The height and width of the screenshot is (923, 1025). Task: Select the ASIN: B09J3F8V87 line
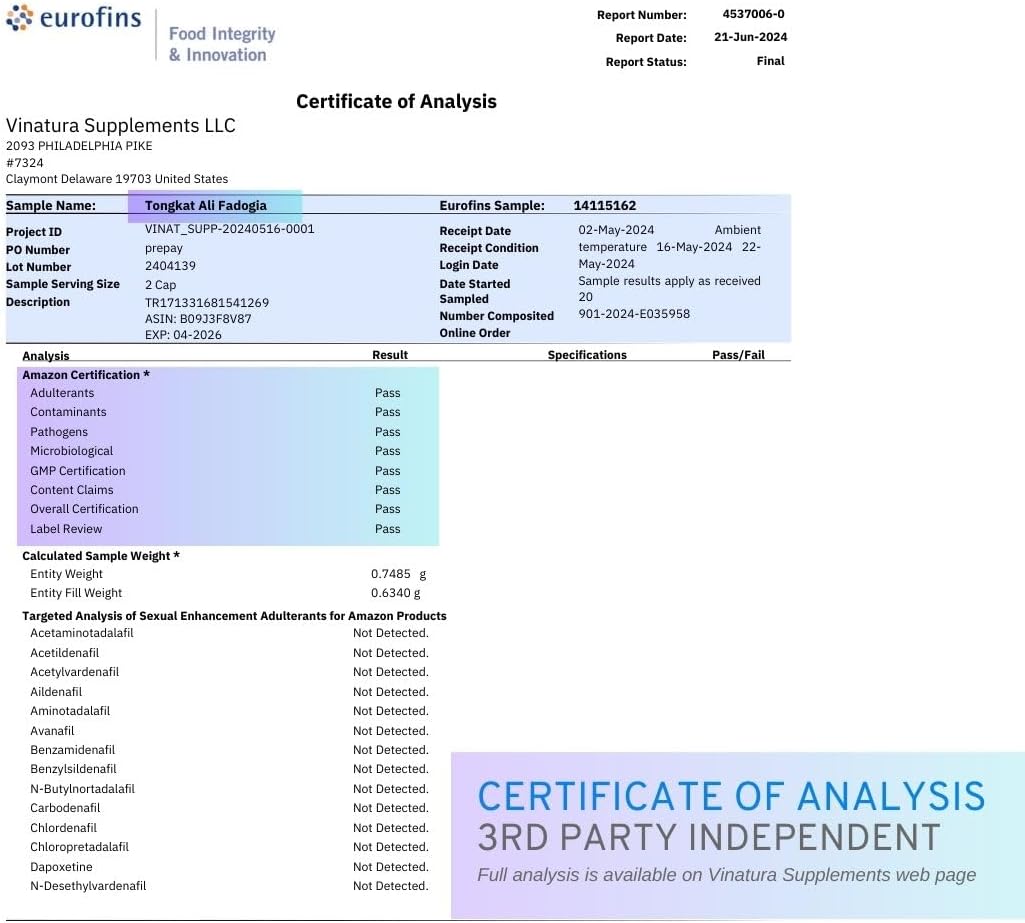(198, 319)
